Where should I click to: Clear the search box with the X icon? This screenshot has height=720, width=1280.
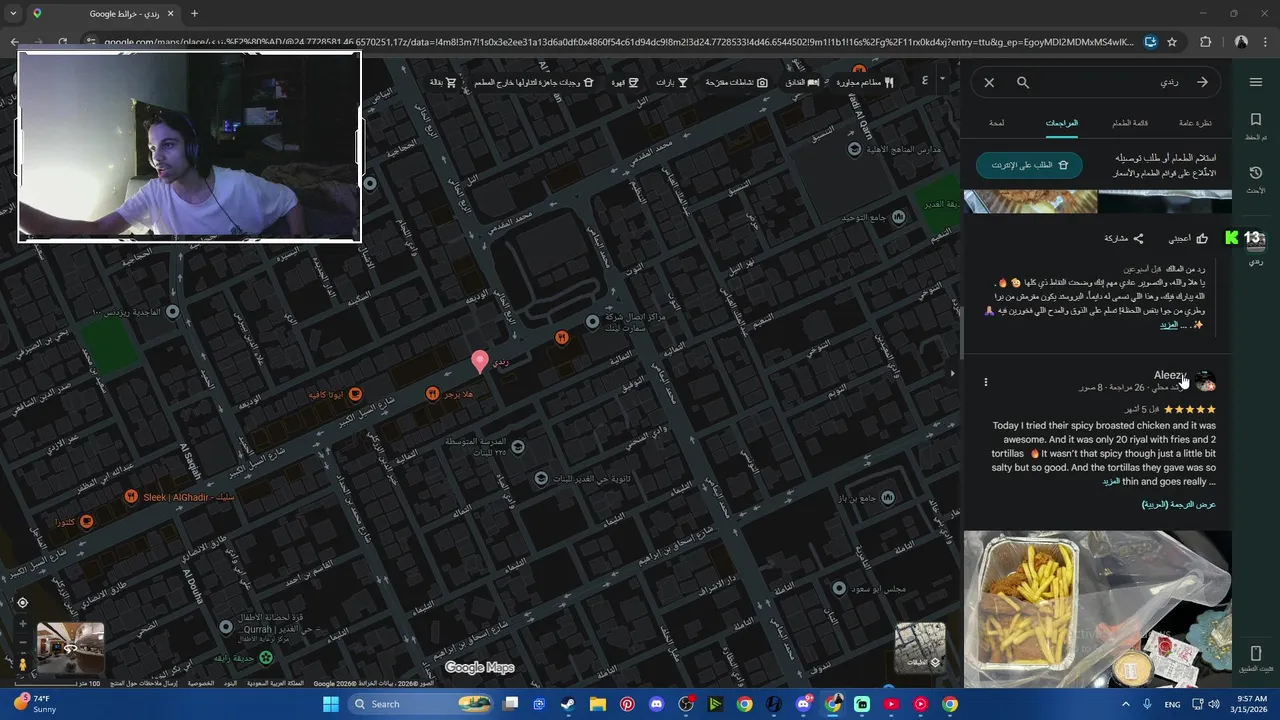tap(989, 83)
